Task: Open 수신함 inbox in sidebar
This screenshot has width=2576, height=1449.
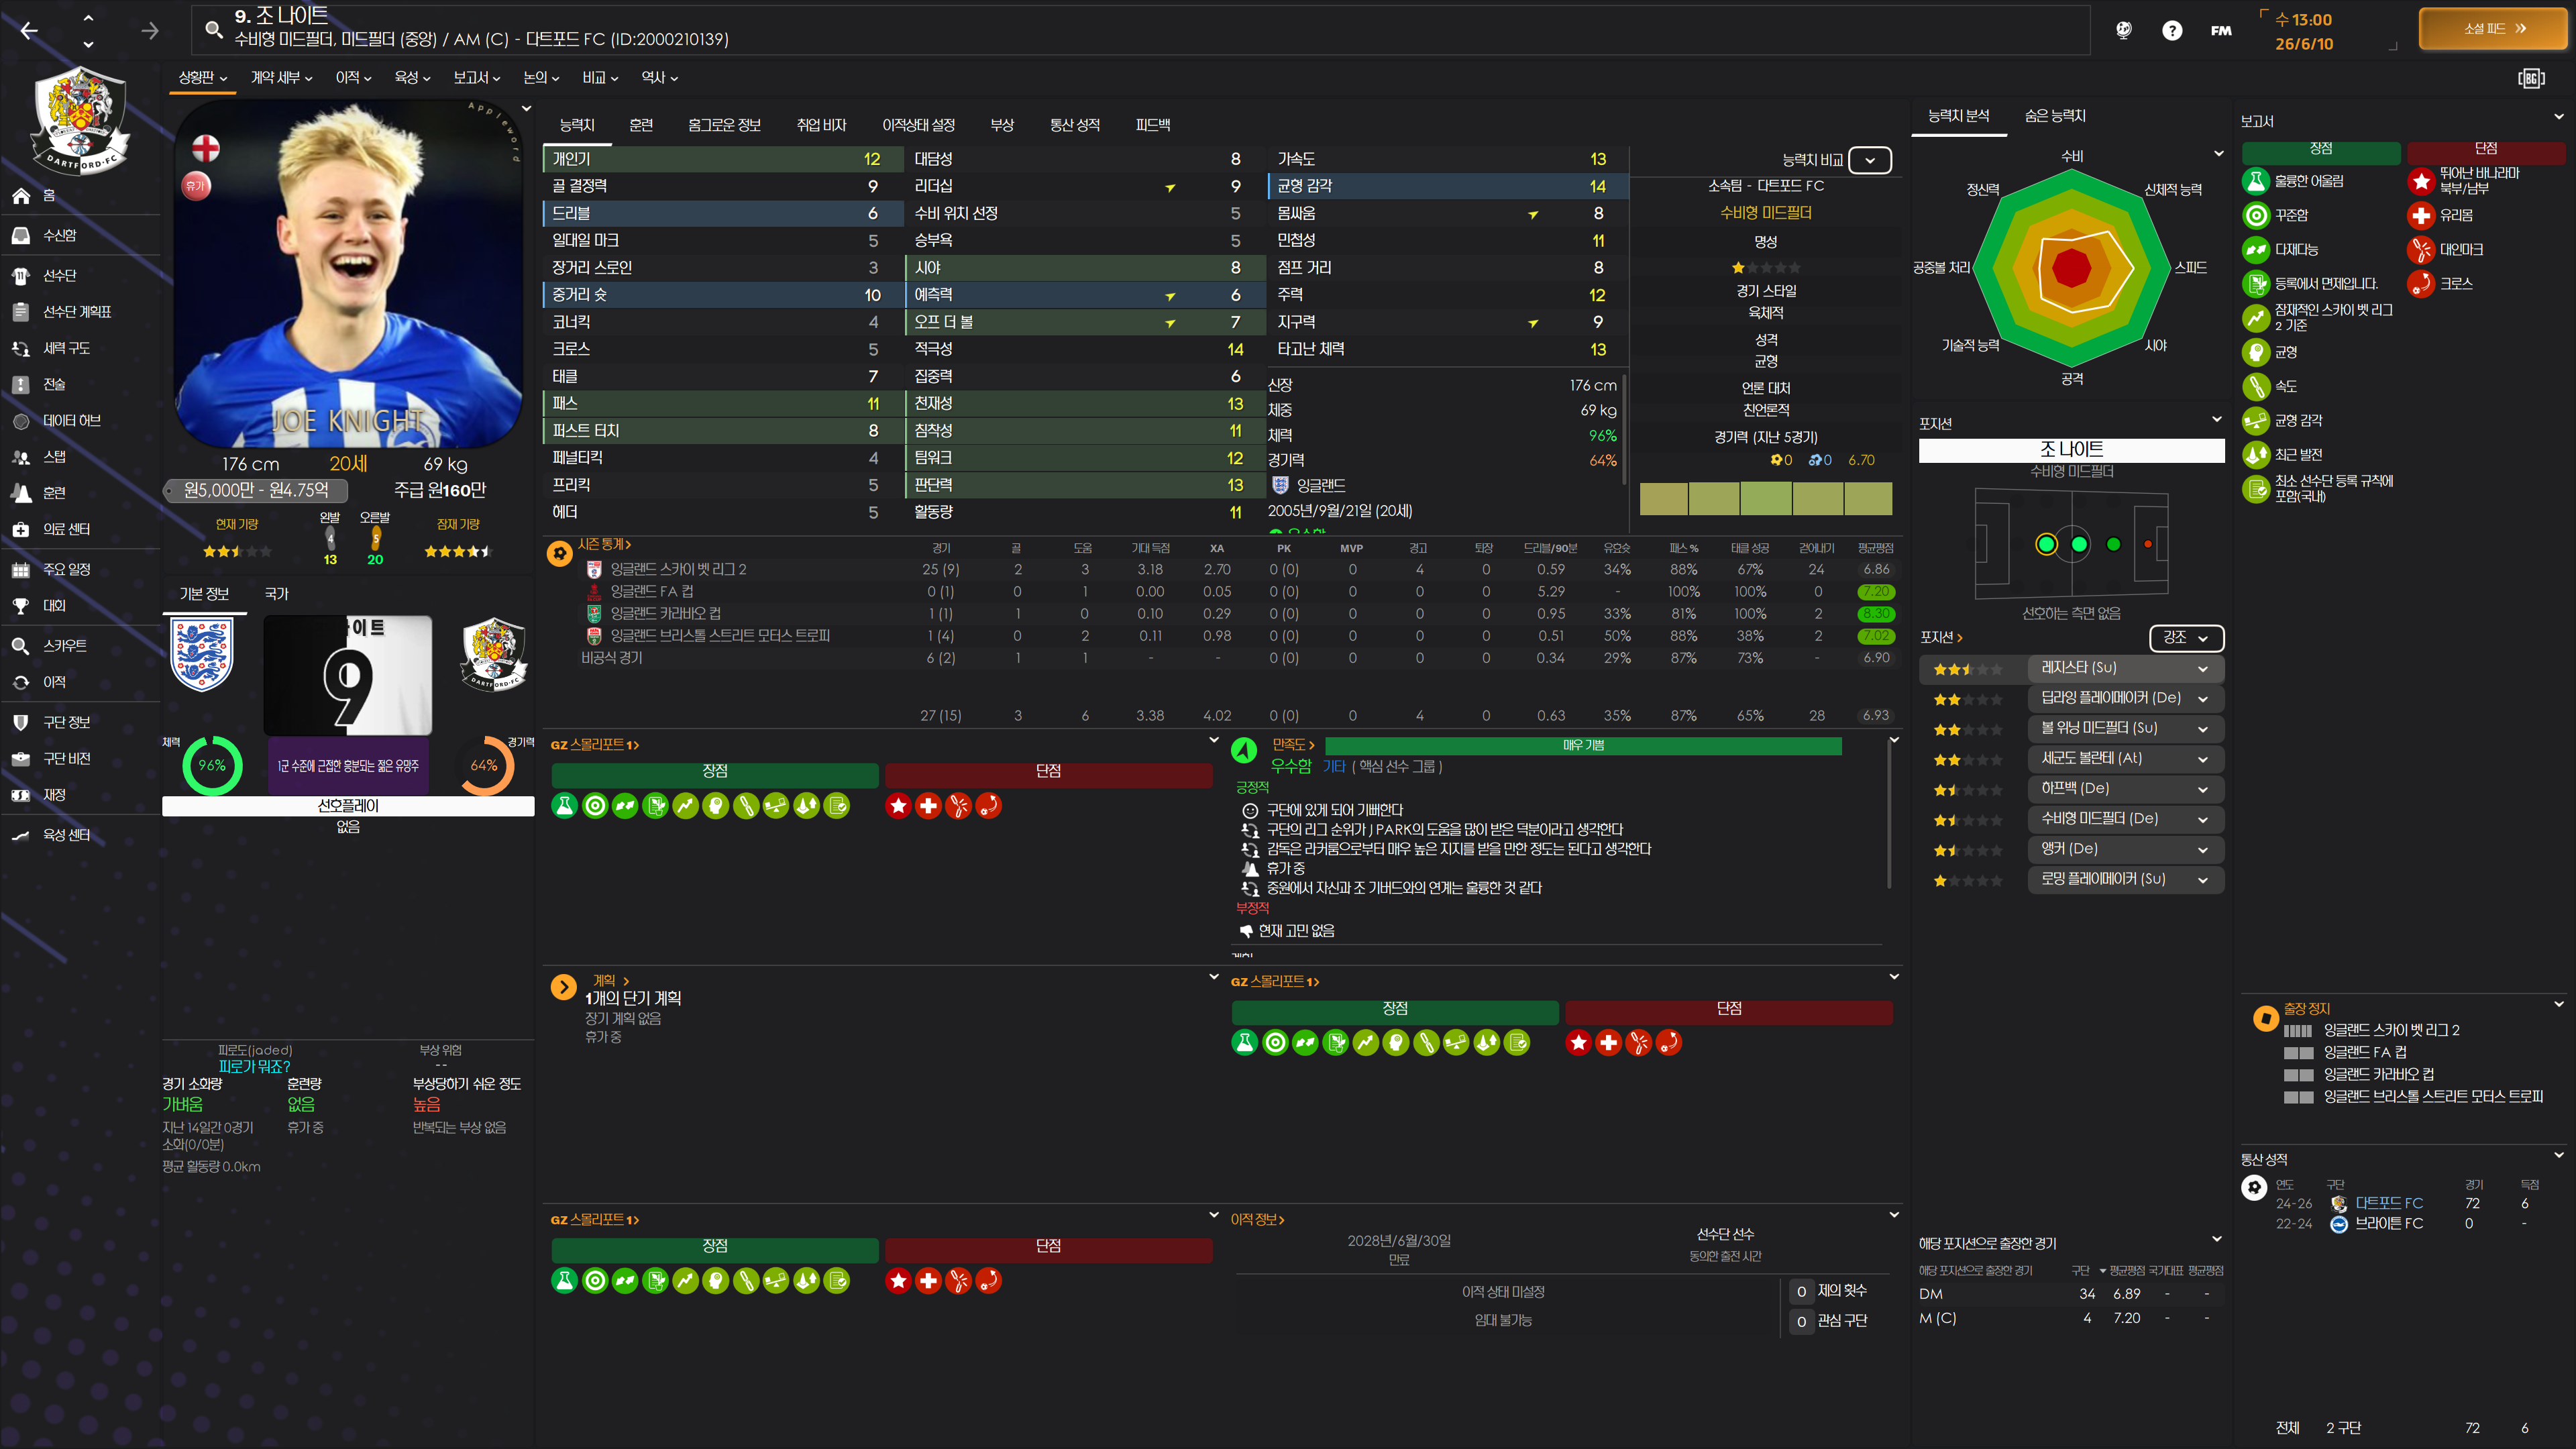Action: pyautogui.click(x=60, y=236)
